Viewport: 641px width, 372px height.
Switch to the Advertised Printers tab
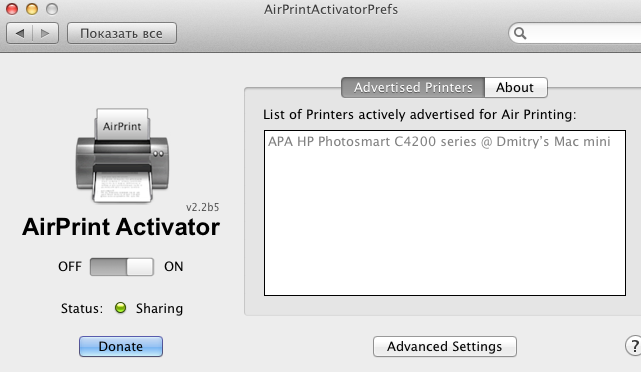coord(413,87)
